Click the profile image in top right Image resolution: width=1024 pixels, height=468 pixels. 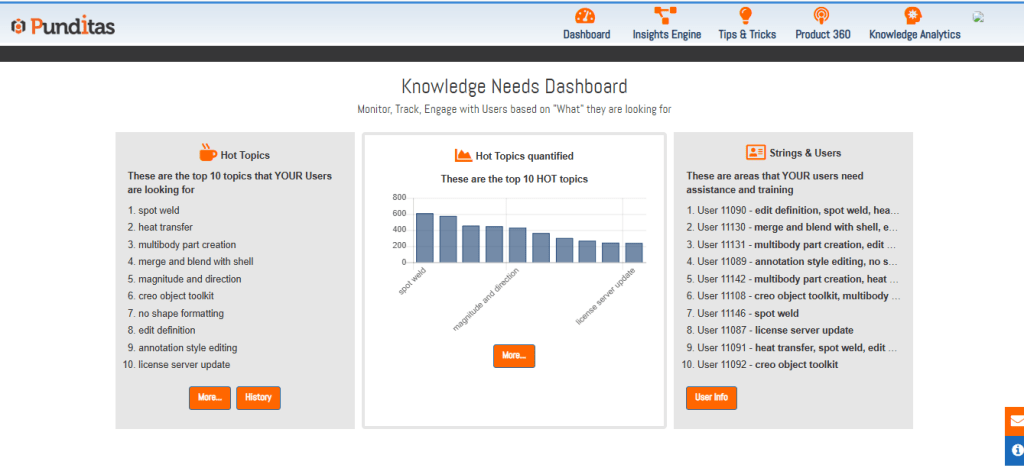(981, 17)
